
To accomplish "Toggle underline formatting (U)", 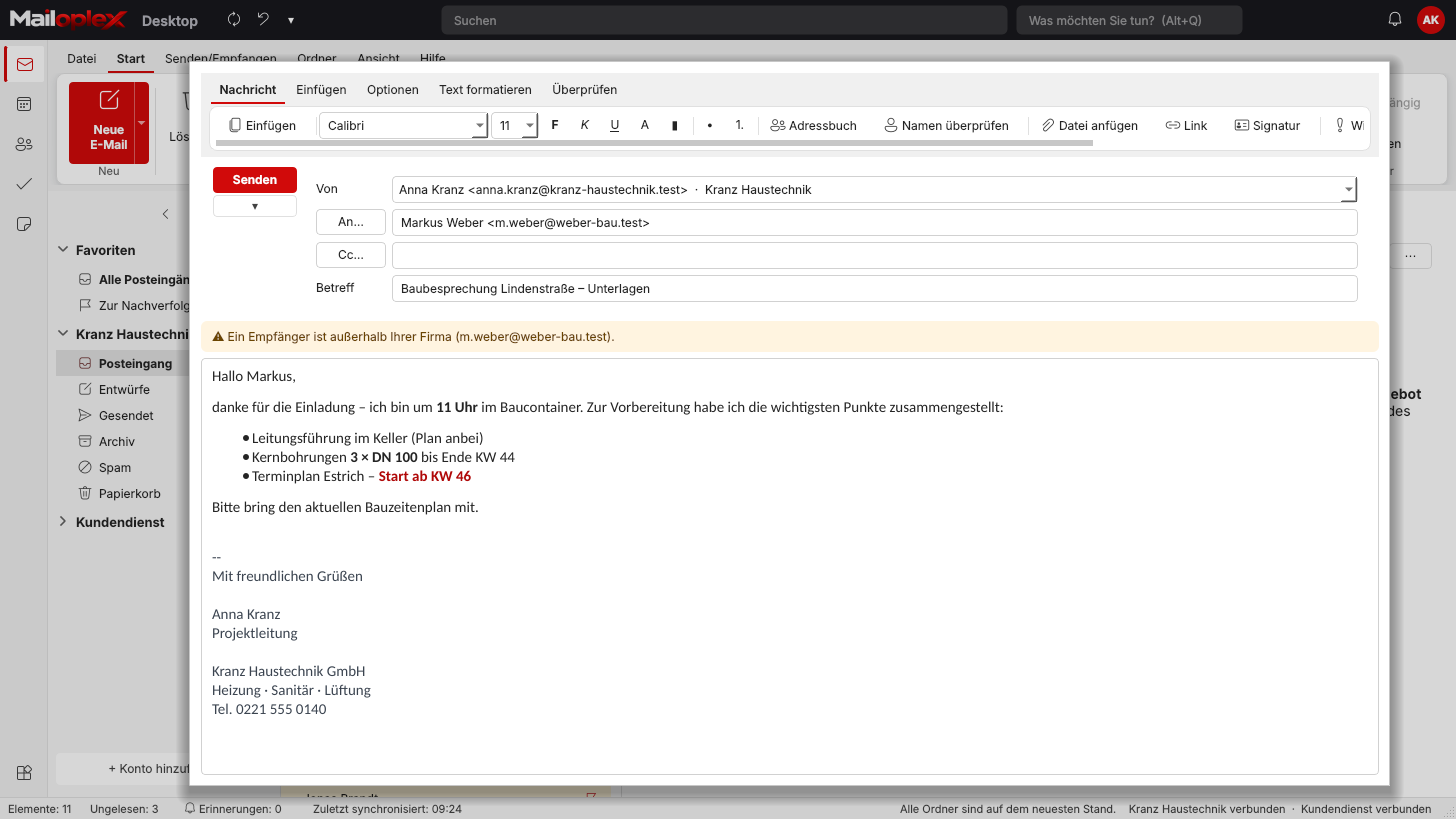I will tap(615, 125).
